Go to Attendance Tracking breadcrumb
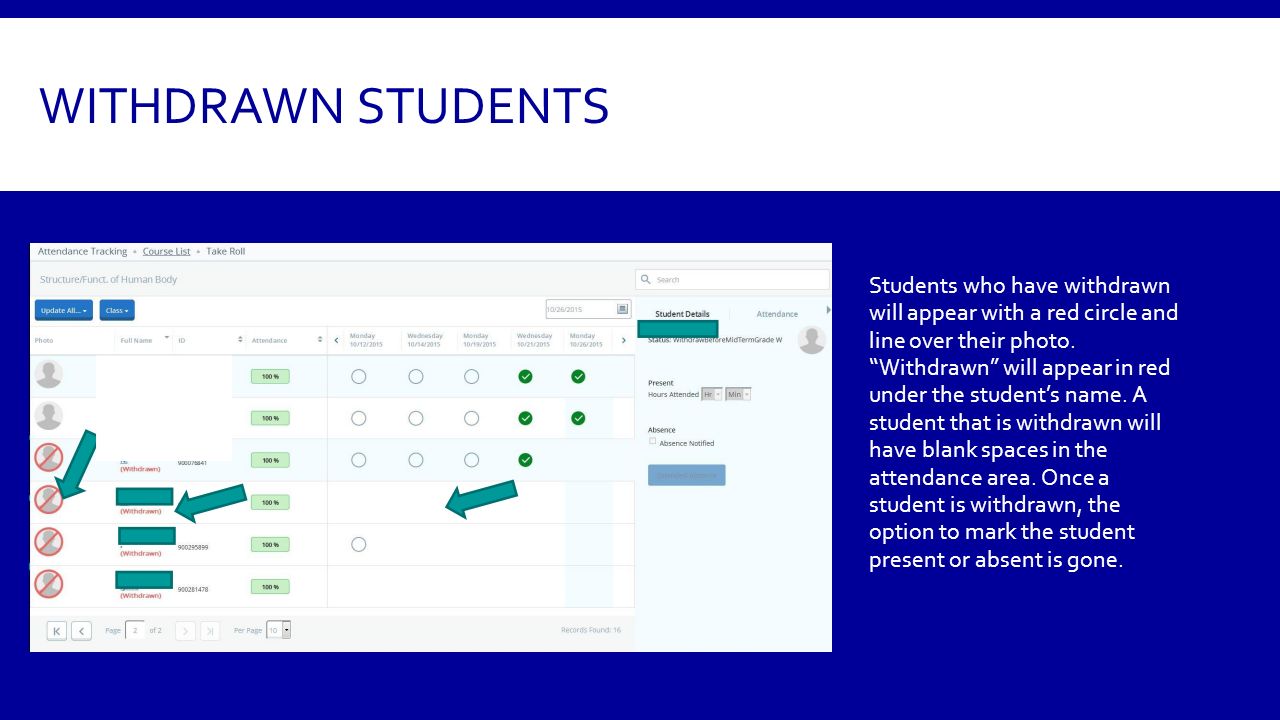Viewport: 1280px width, 720px height. [x=82, y=251]
